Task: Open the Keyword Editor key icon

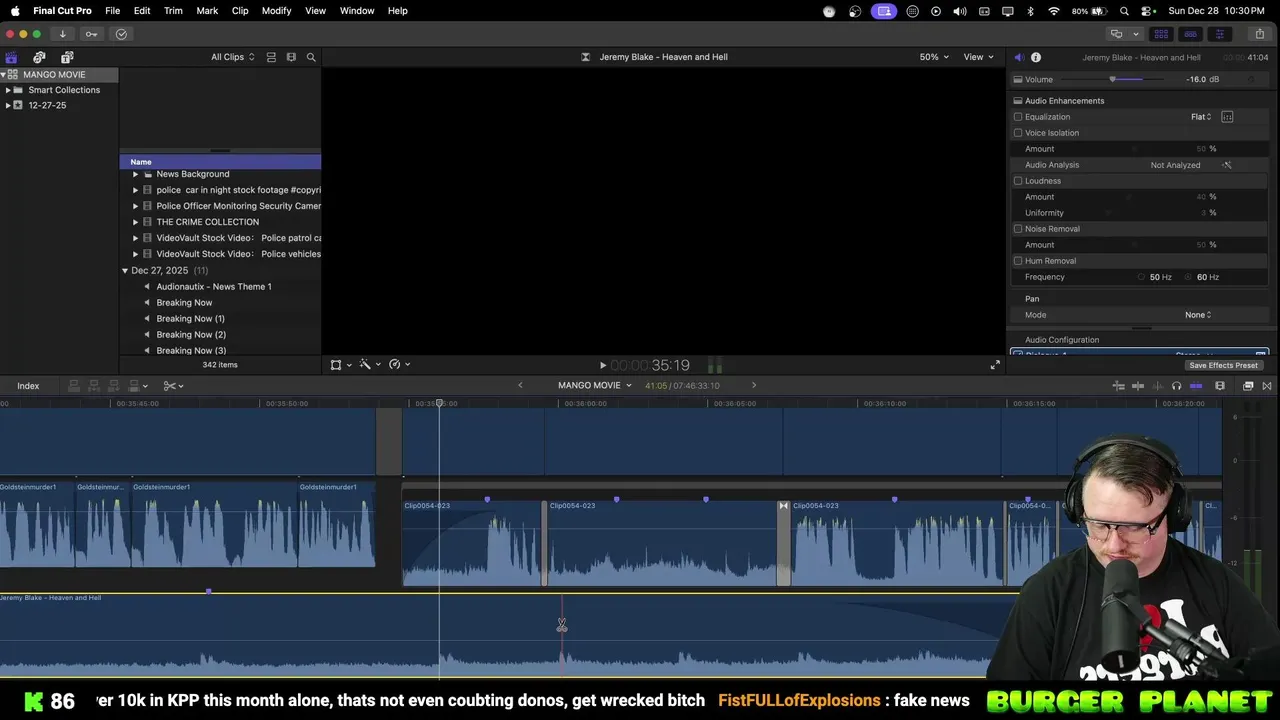Action: pos(91,34)
